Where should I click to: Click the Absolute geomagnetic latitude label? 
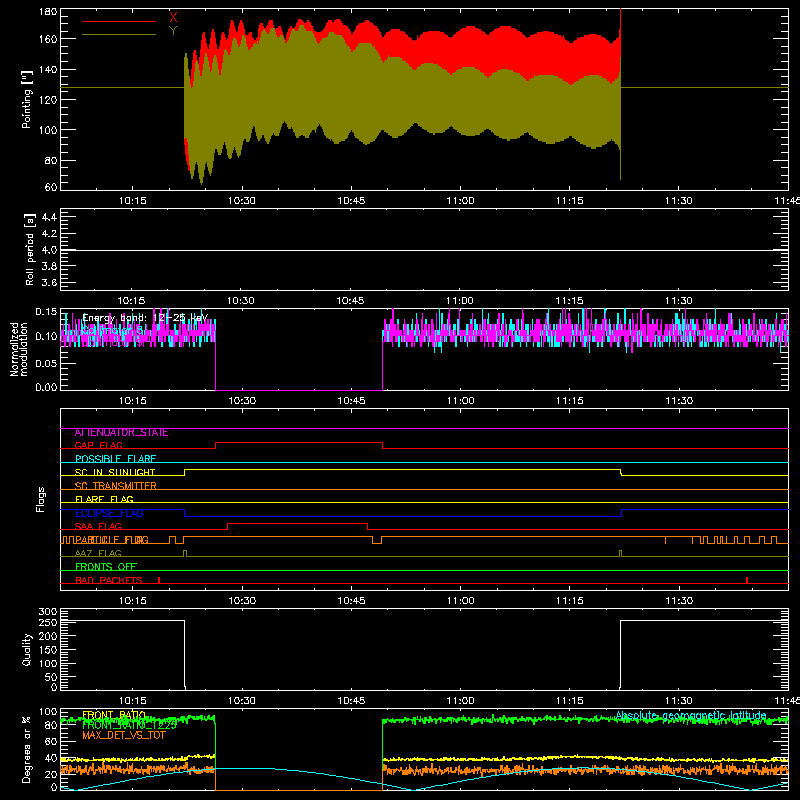pyautogui.click(x=691, y=715)
